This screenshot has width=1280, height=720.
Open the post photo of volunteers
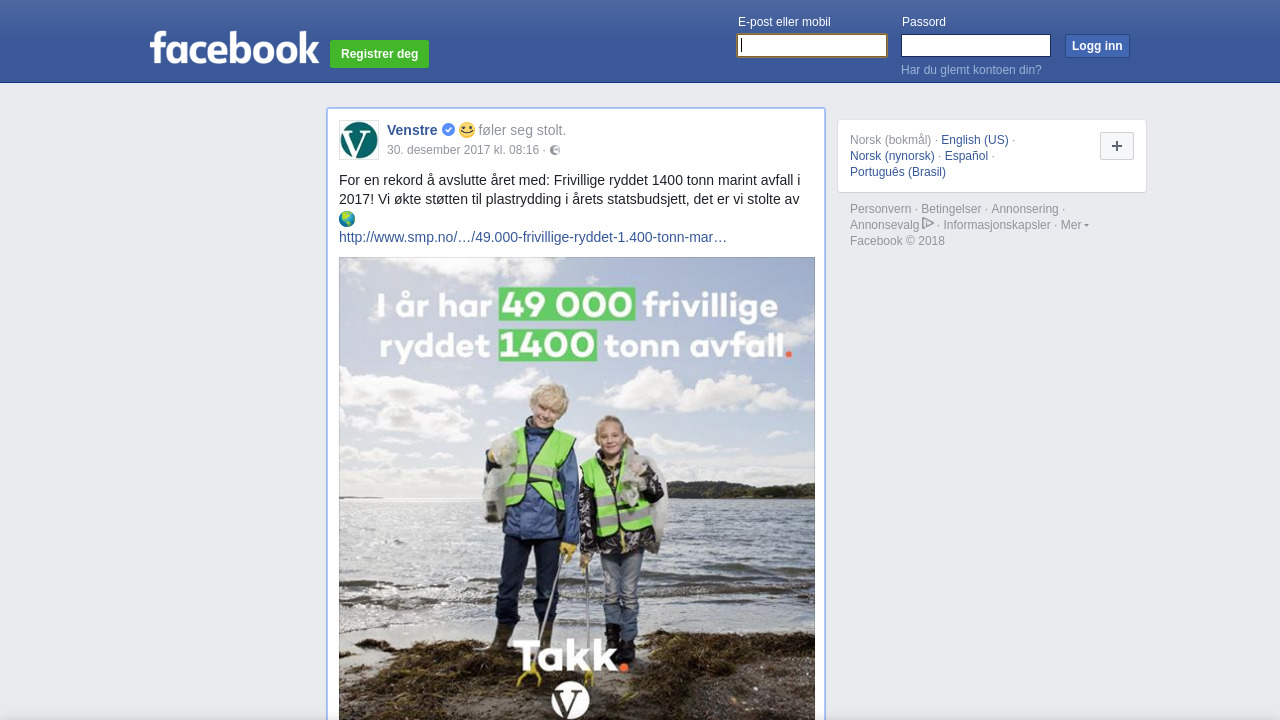coord(577,488)
